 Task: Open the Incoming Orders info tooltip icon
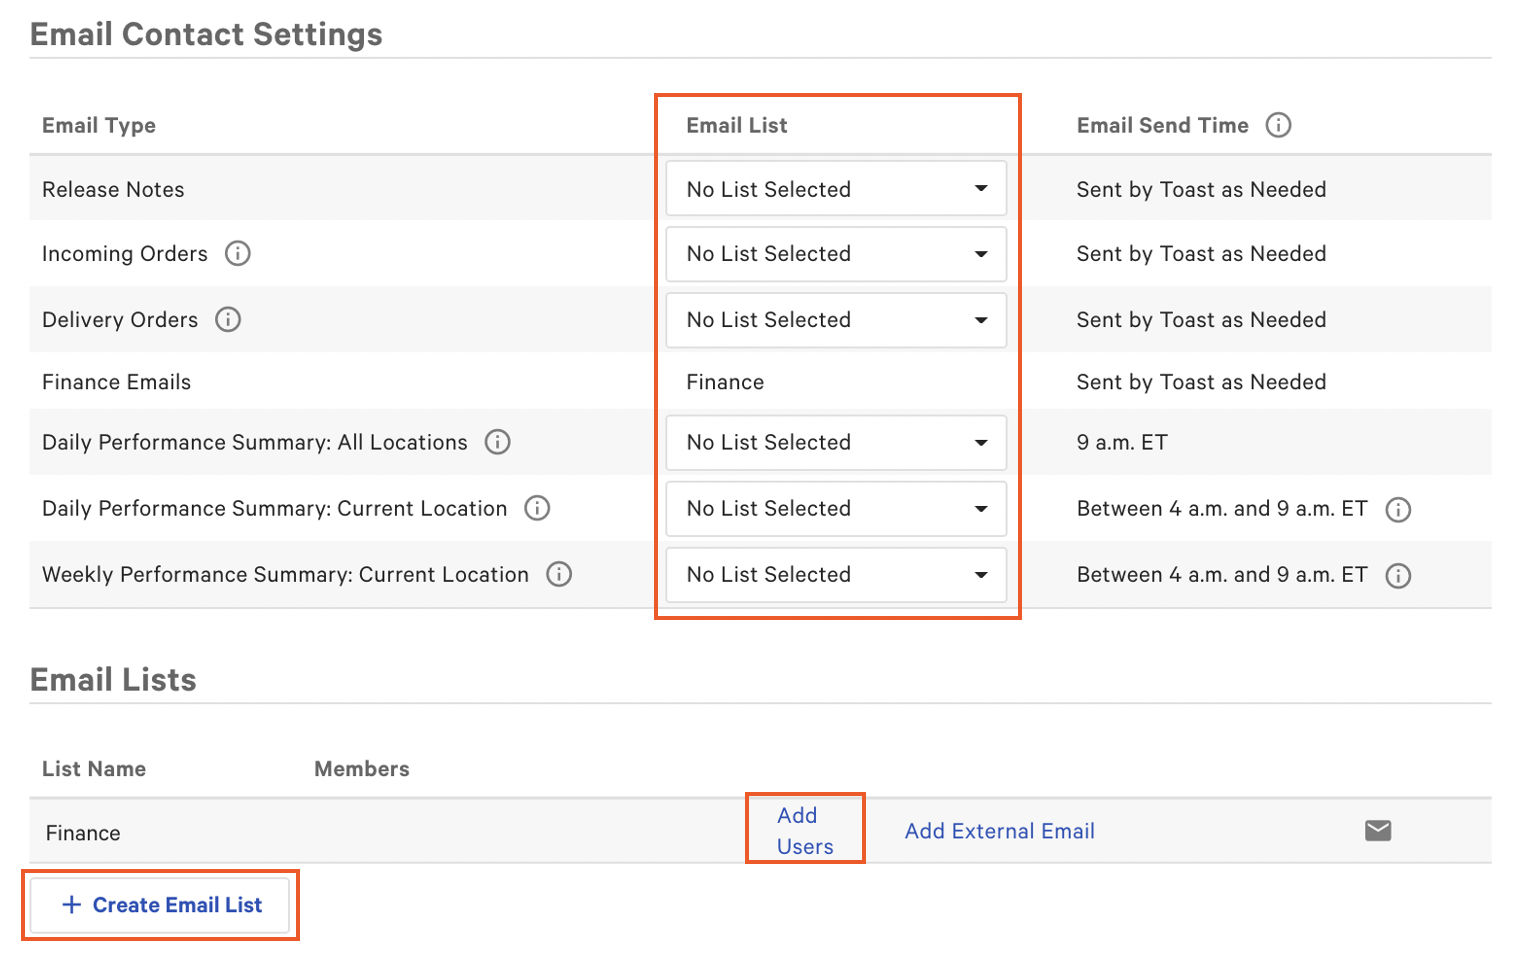237,253
